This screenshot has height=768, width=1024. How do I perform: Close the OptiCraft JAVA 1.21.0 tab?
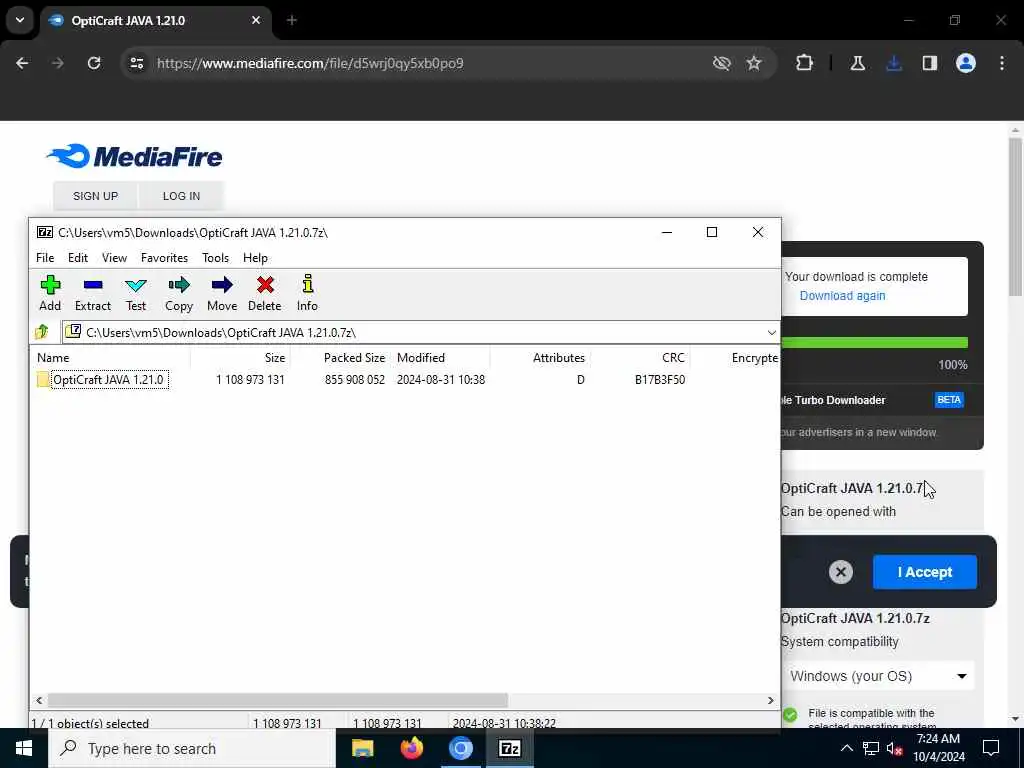pyautogui.click(x=256, y=20)
